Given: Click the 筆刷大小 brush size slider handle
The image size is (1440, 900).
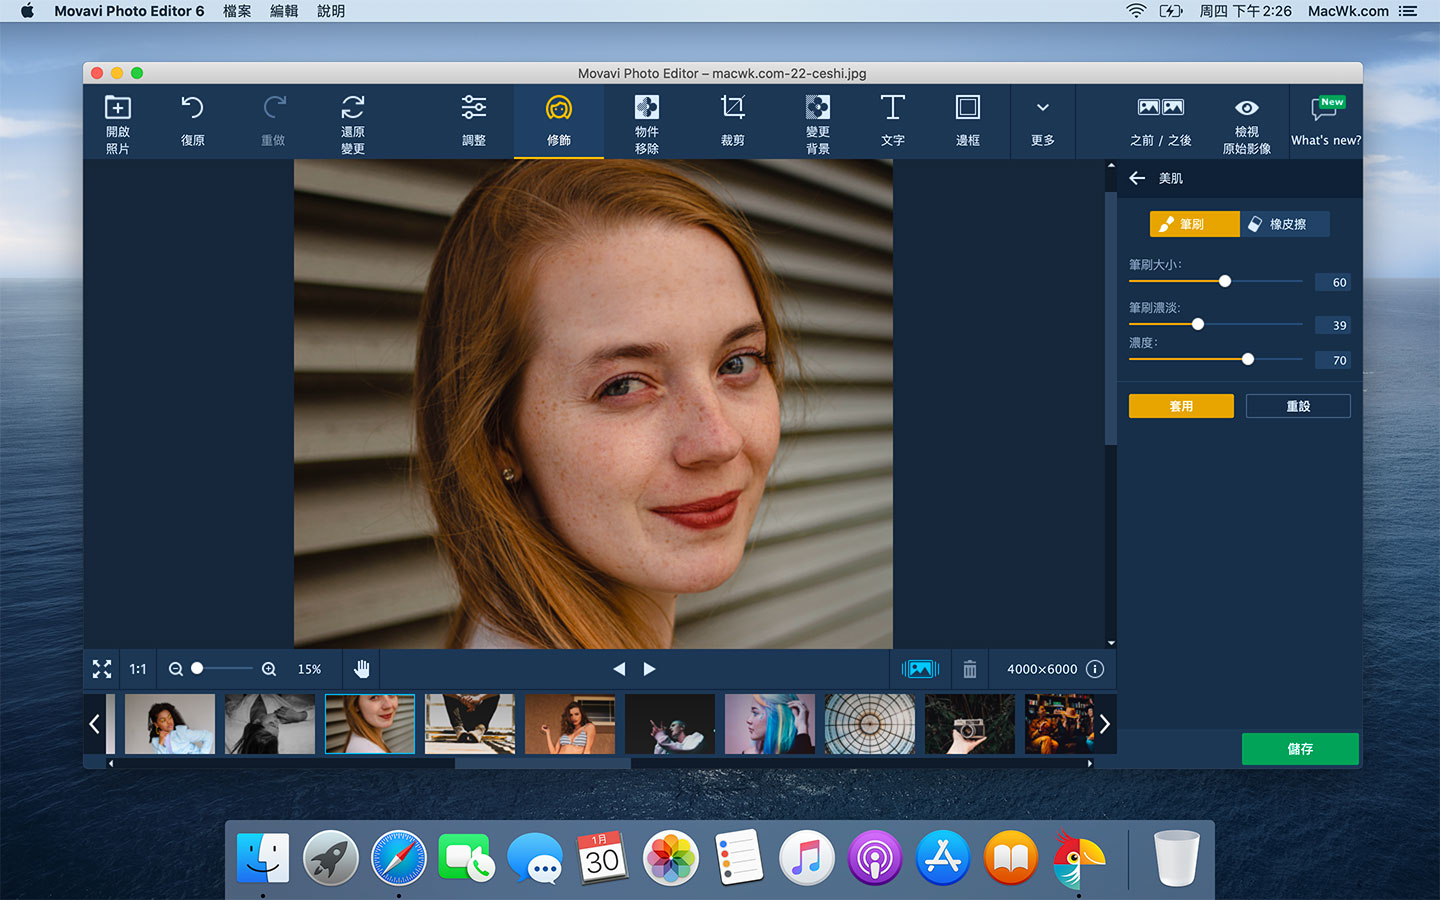Looking at the screenshot, I should (x=1225, y=282).
